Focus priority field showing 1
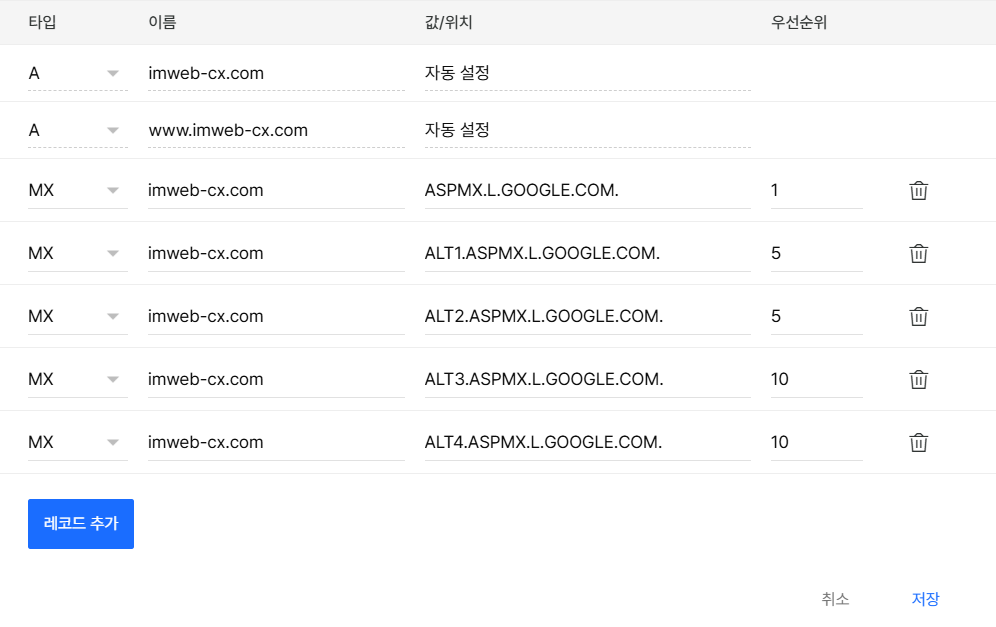Viewport: 996px width, 627px height. click(x=816, y=190)
